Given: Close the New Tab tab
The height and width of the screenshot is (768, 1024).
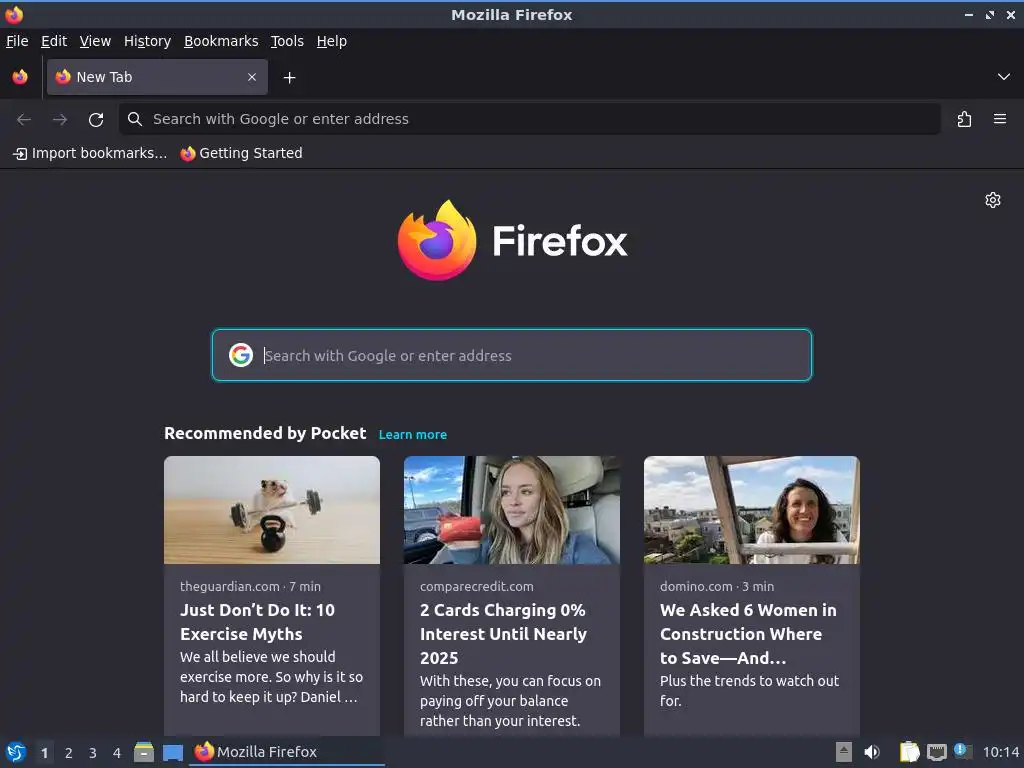Looking at the screenshot, I should [252, 77].
